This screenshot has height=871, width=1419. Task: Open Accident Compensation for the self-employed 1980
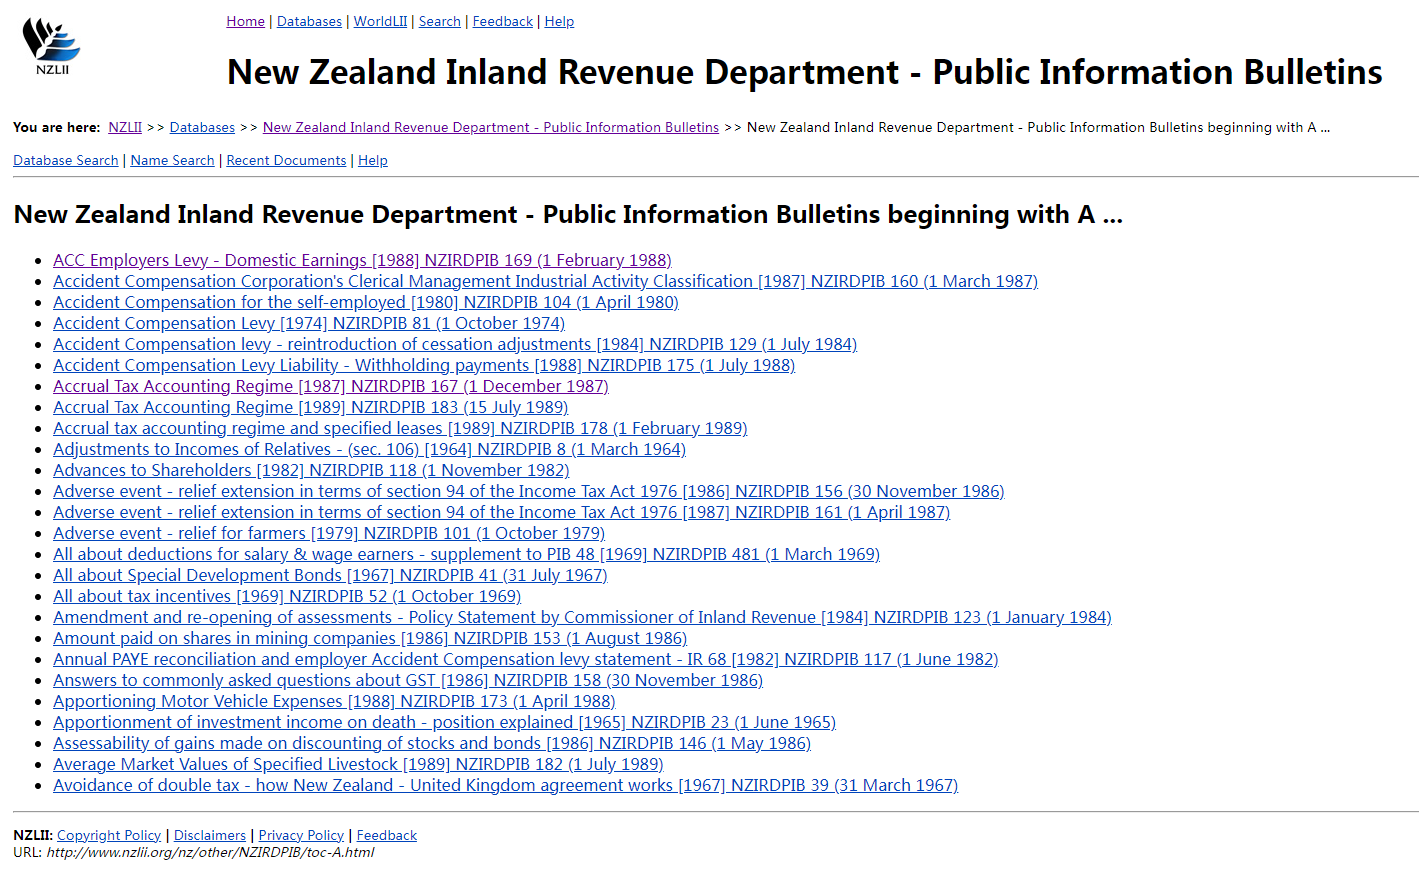click(x=366, y=302)
